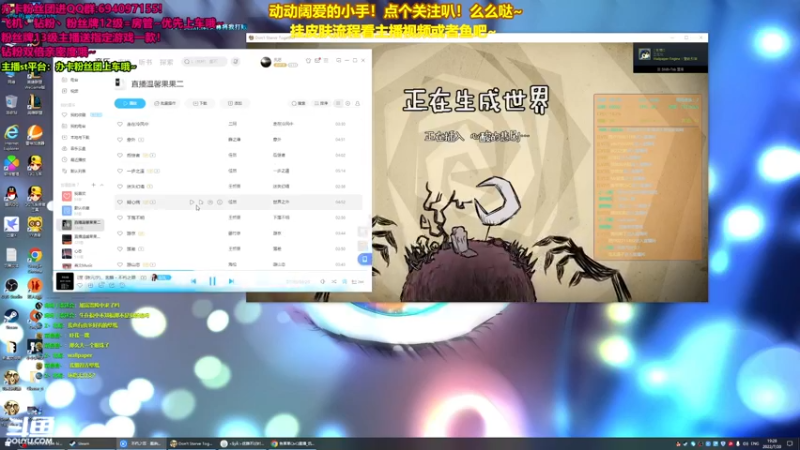The image size is (800, 450).
Task: Favorite the third song with its heart icon
Action: pyautogui.click(x=120, y=155)
